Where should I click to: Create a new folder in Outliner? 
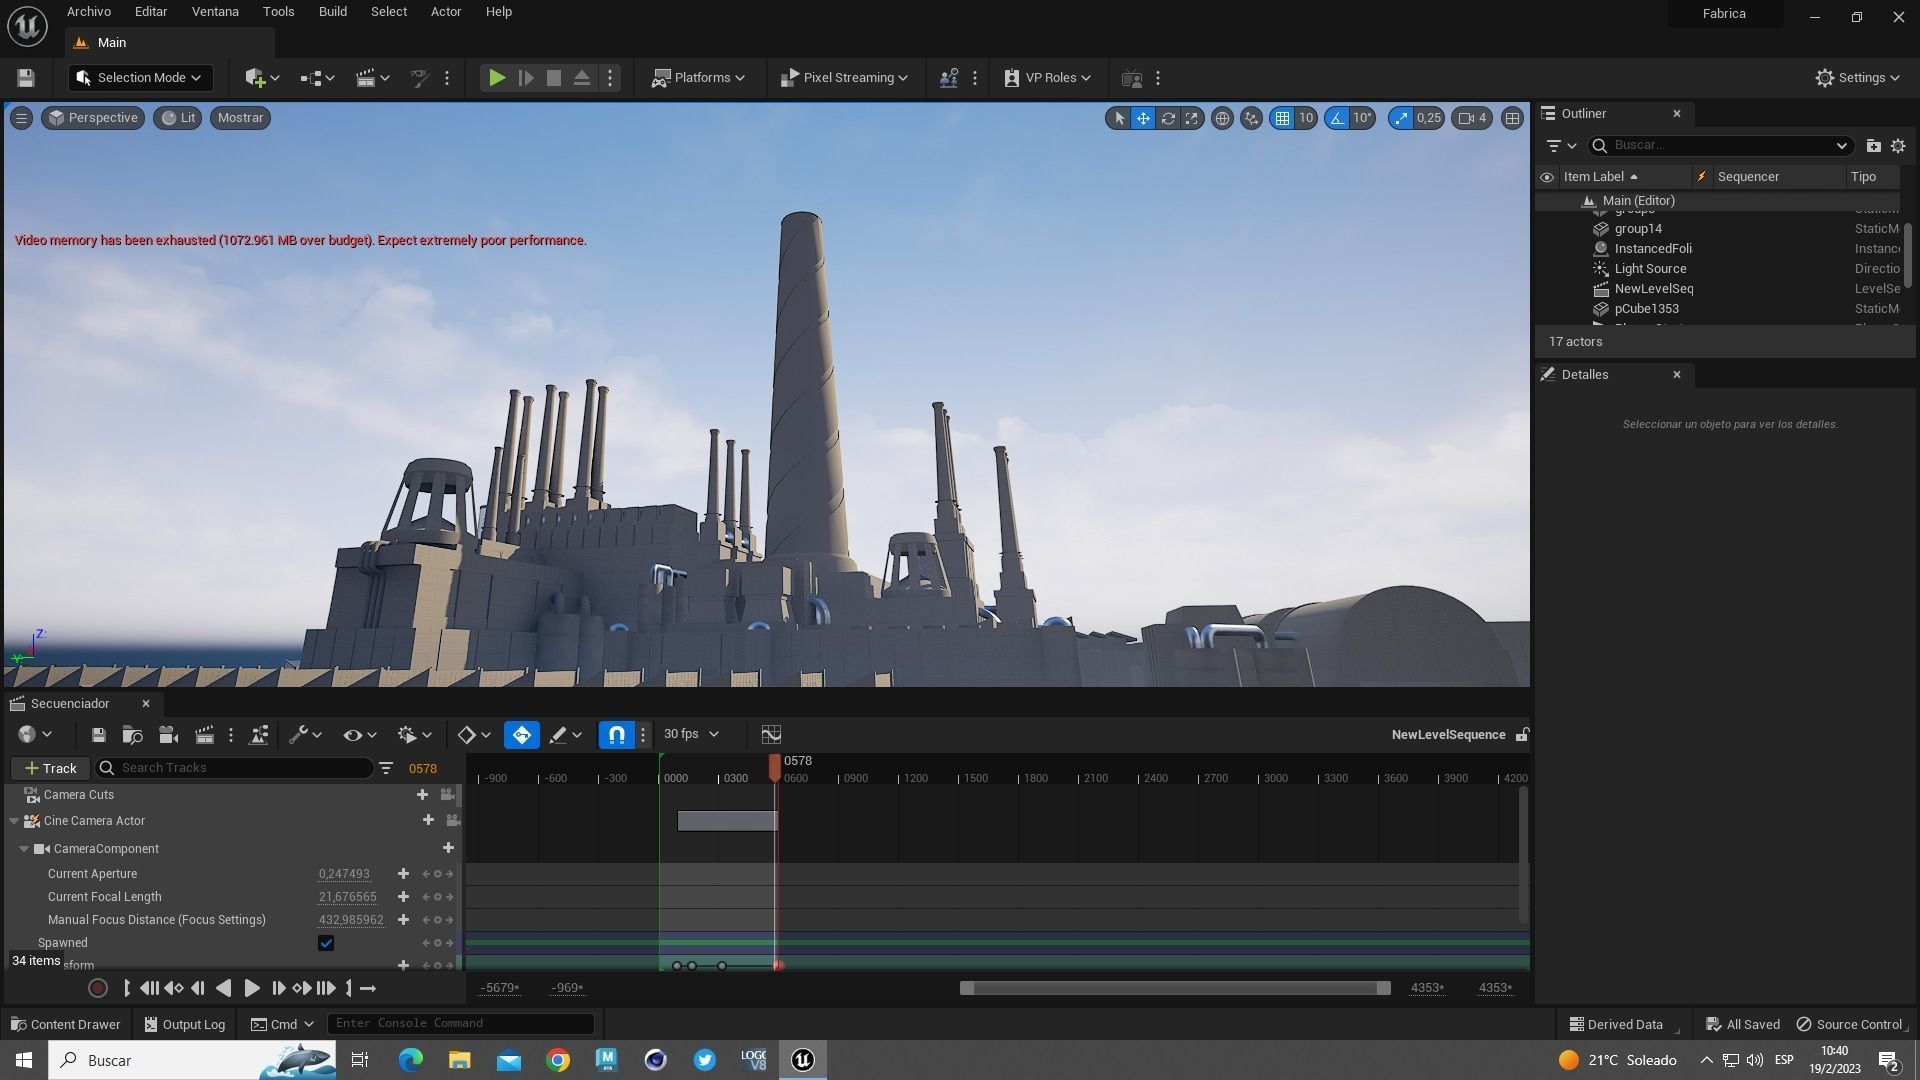(1873, 146)
